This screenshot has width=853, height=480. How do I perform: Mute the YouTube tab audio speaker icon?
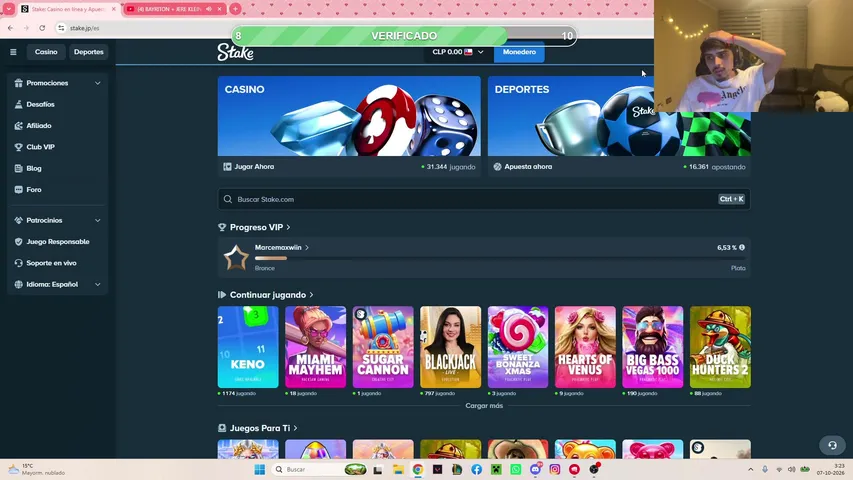(x=209, y=9)
